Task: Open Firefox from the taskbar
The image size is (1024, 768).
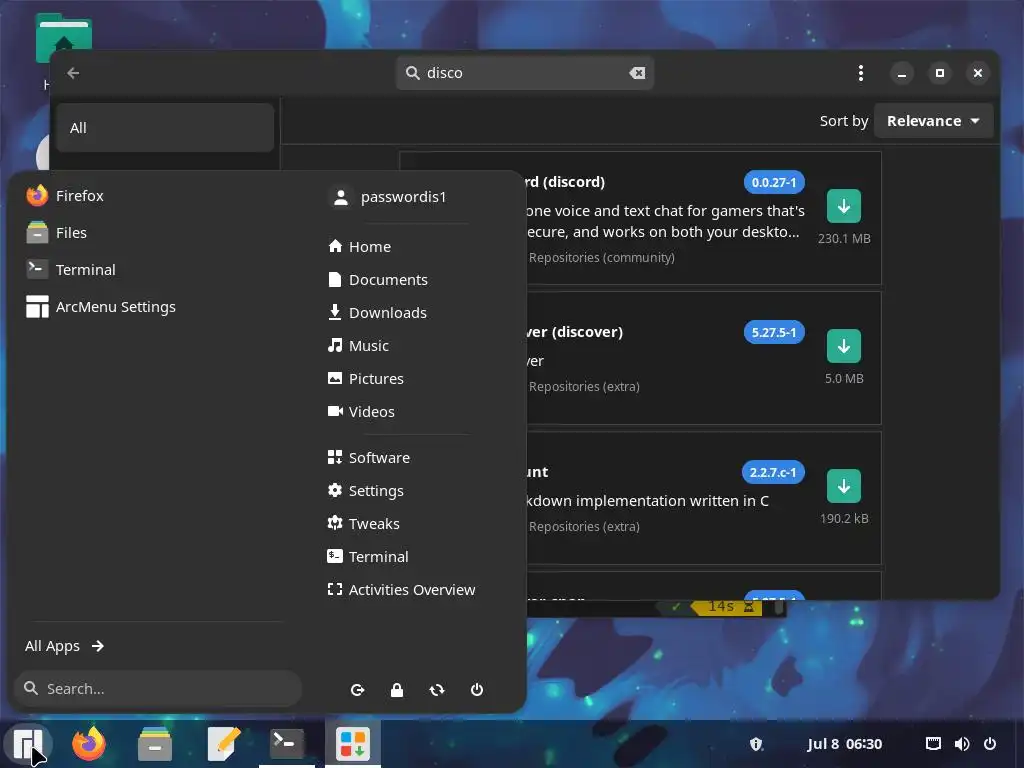Action: (89, 744)
